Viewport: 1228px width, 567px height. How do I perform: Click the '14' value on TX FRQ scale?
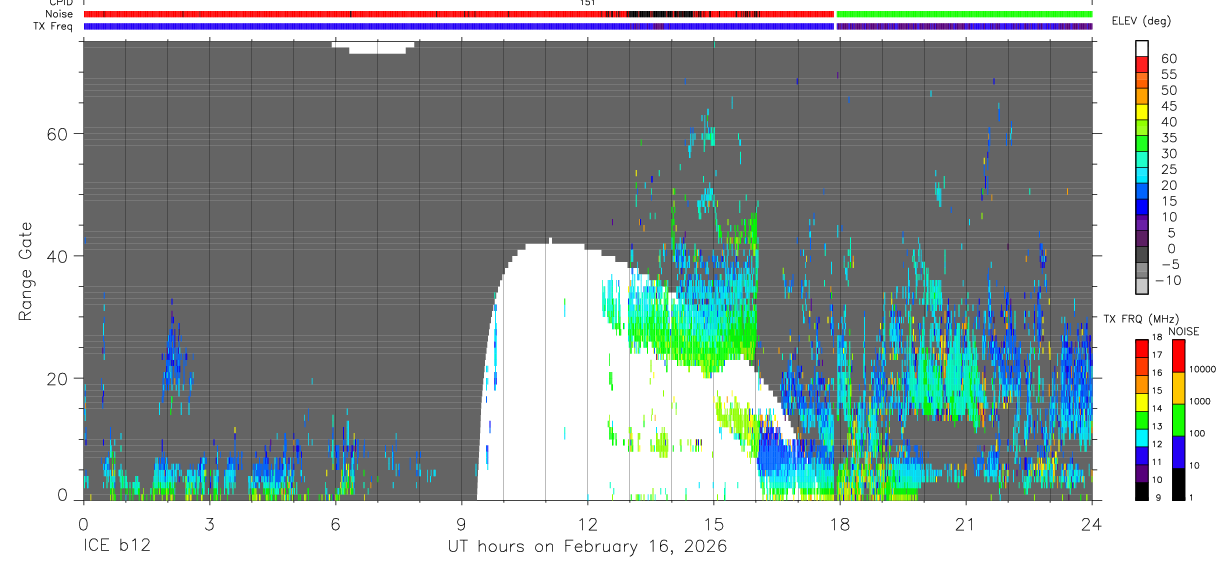pos(1157,408)
